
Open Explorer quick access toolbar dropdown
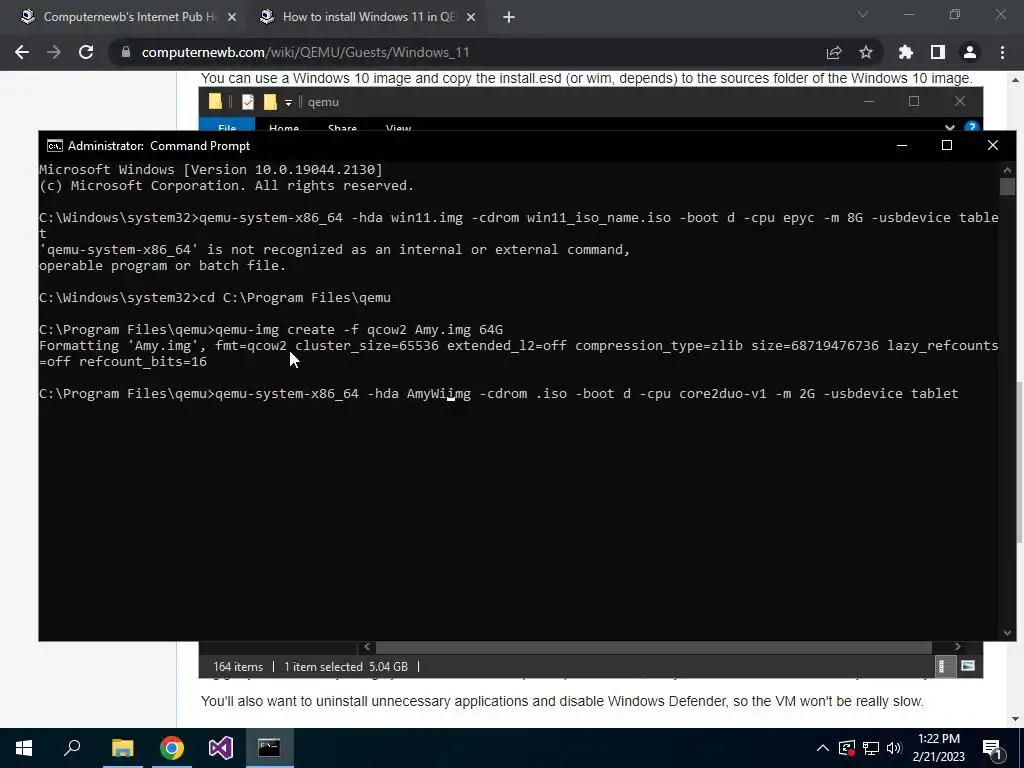[288, 103]
